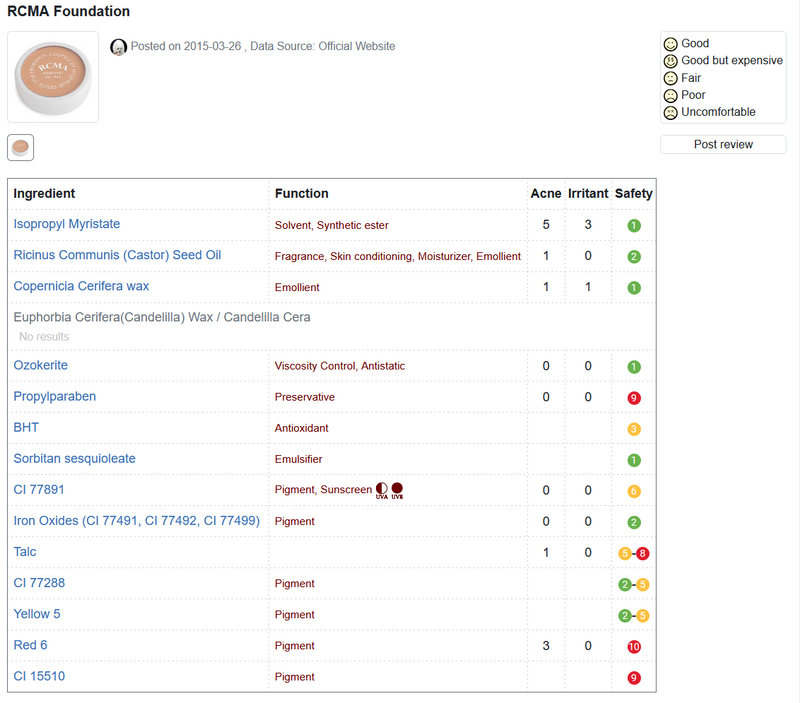
Task: Open the Sorbitan sesquioleate link
Action: pyautogui.click(x=74, y=459)
